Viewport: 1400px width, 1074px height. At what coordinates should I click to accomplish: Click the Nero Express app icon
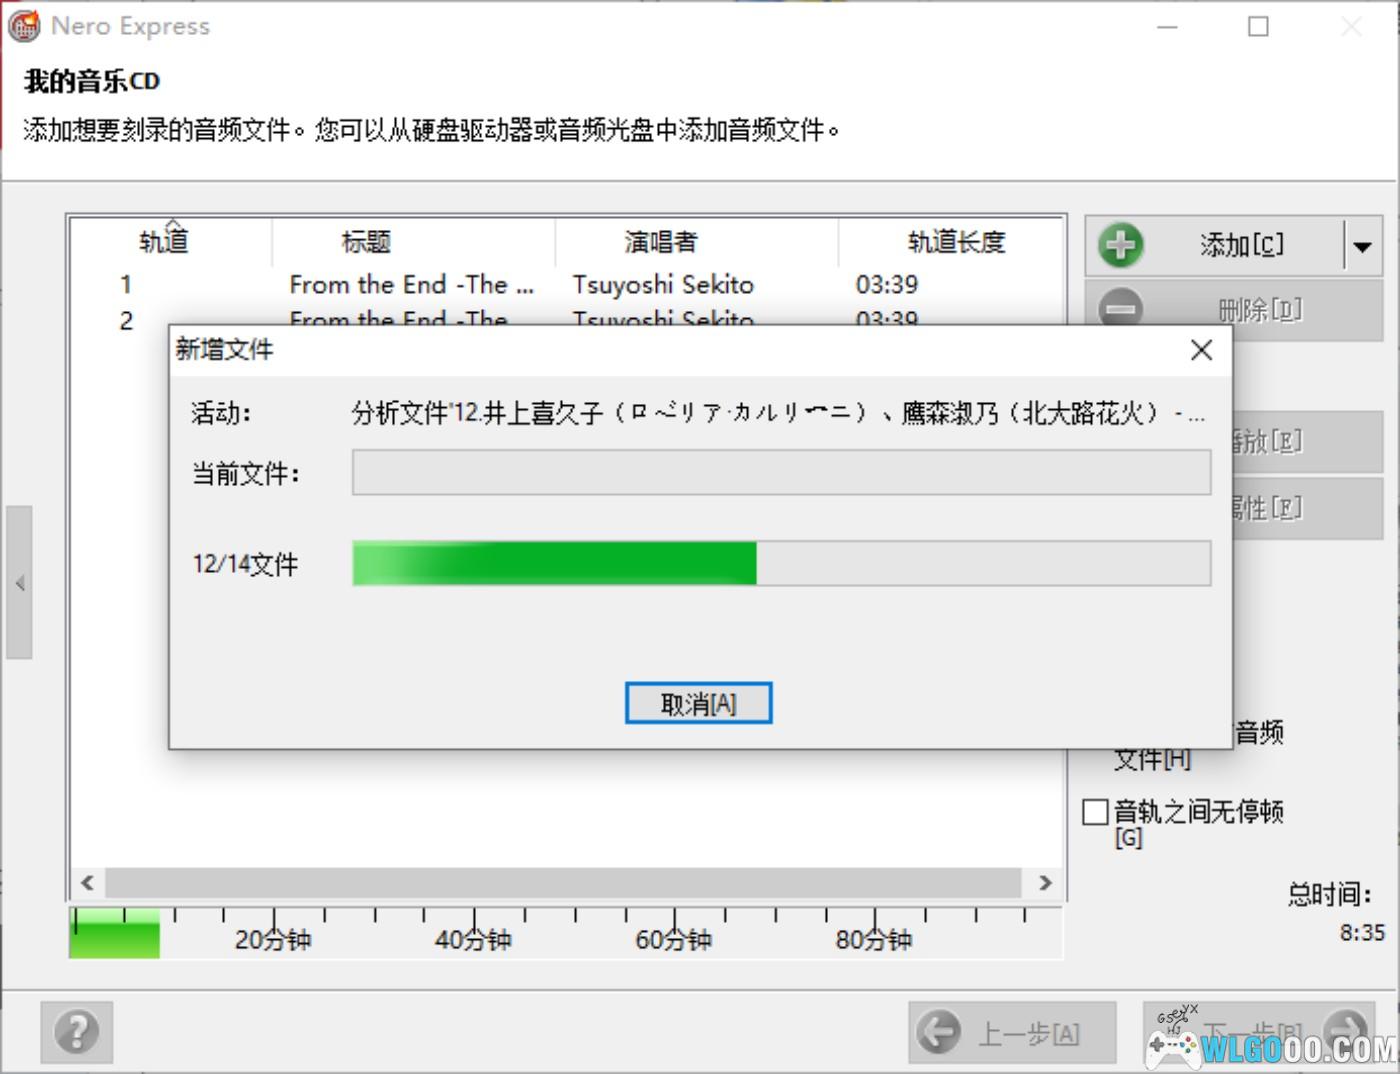pyautogui.click(x=24, y=26)
